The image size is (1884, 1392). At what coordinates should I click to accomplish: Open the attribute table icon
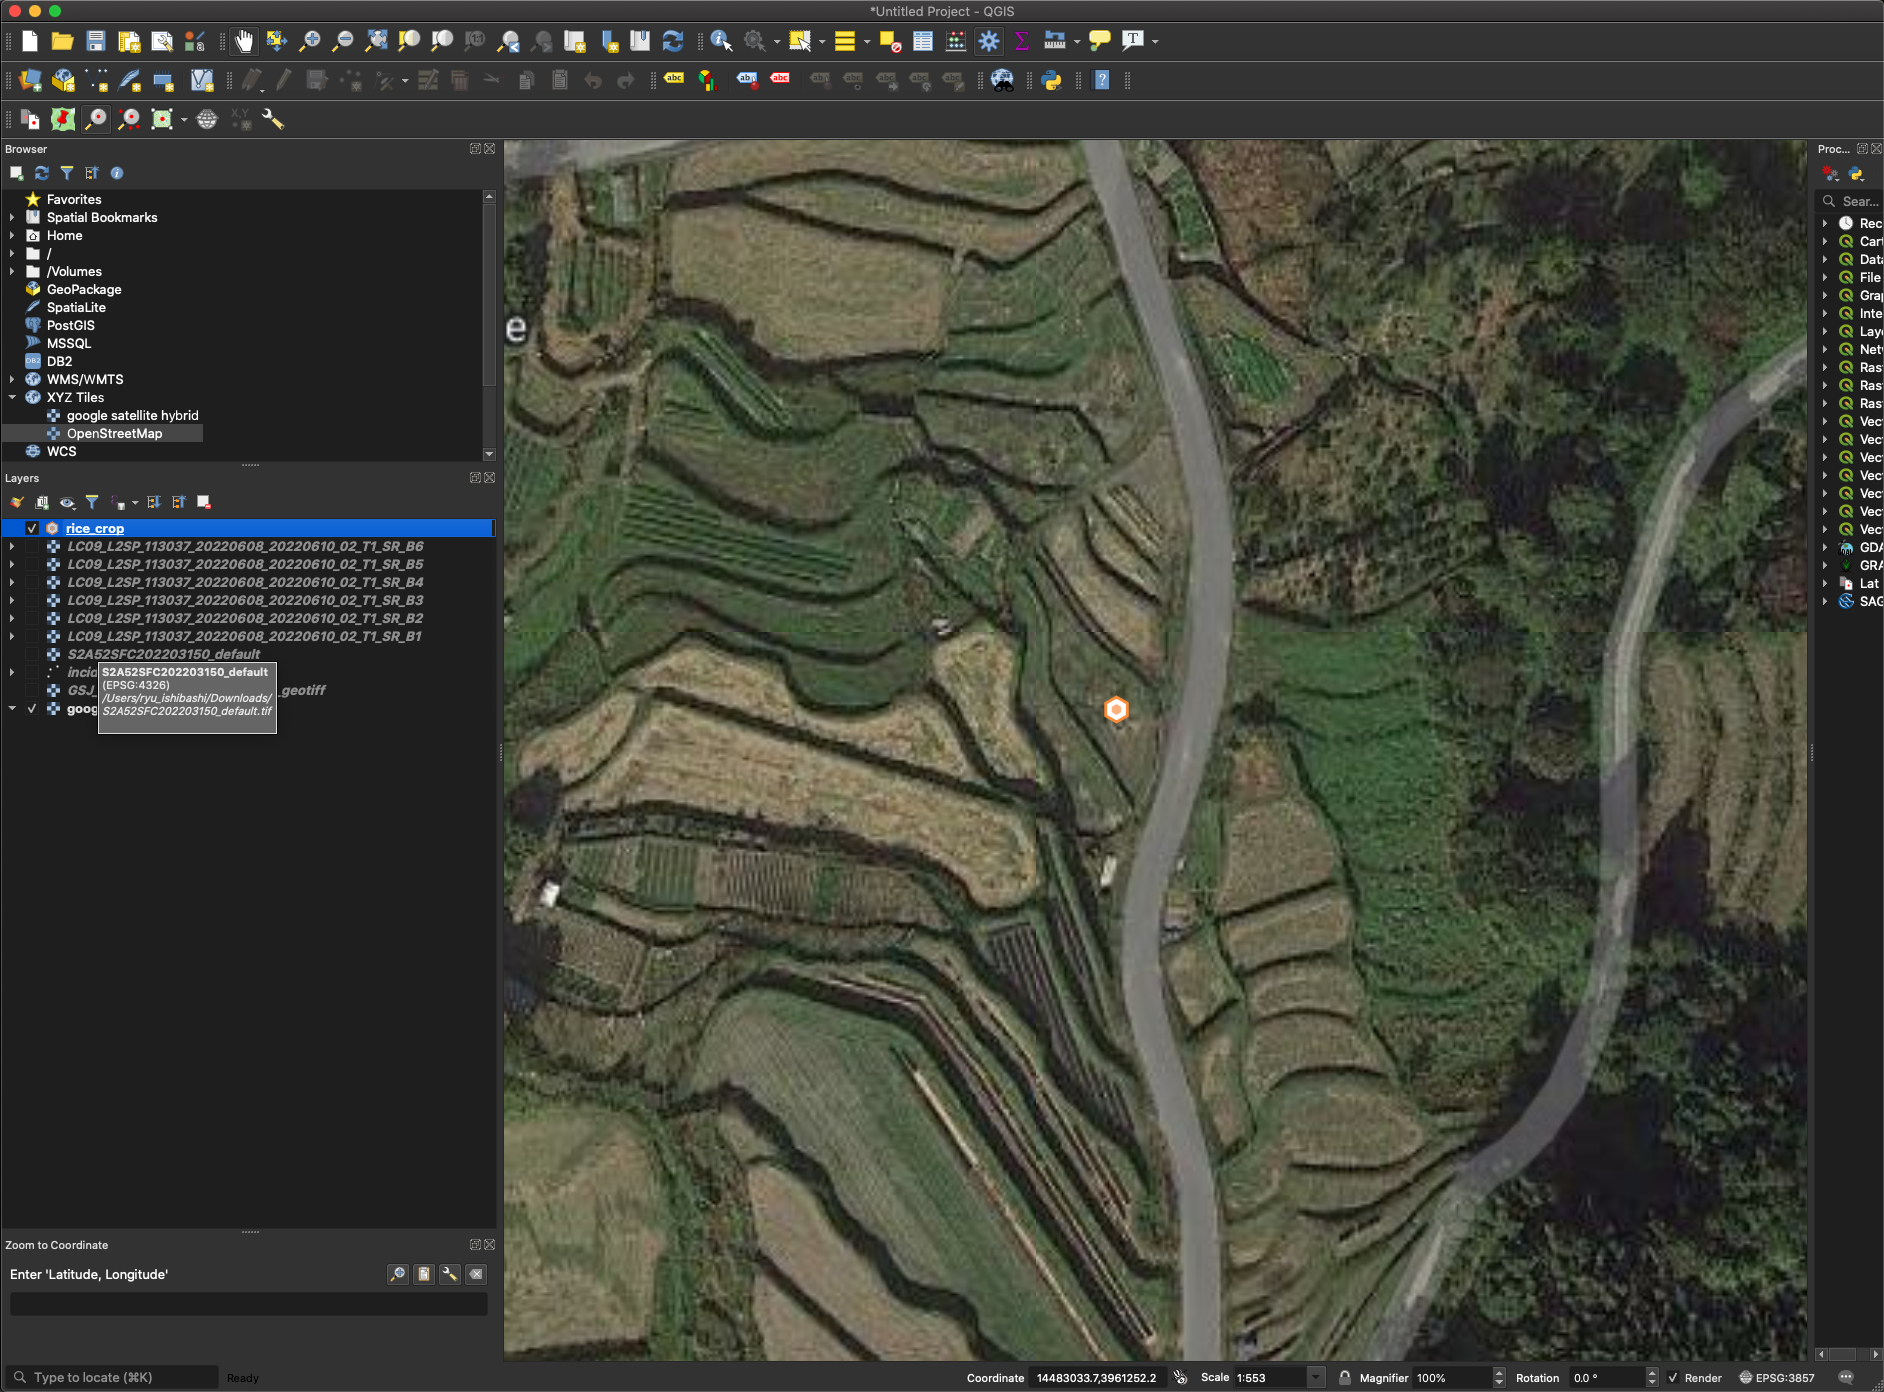923,41
